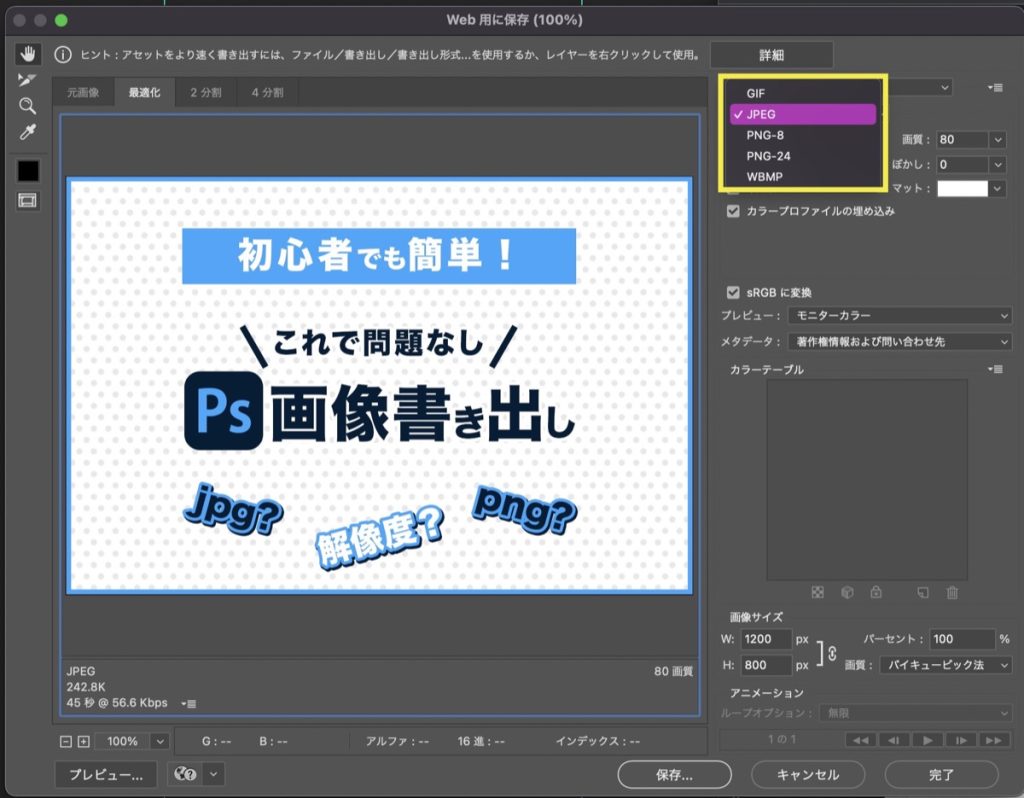The height and width of the screenshot is (798, 1024).
Task: Click the optimized image preview
Action: tap(379, 386)
